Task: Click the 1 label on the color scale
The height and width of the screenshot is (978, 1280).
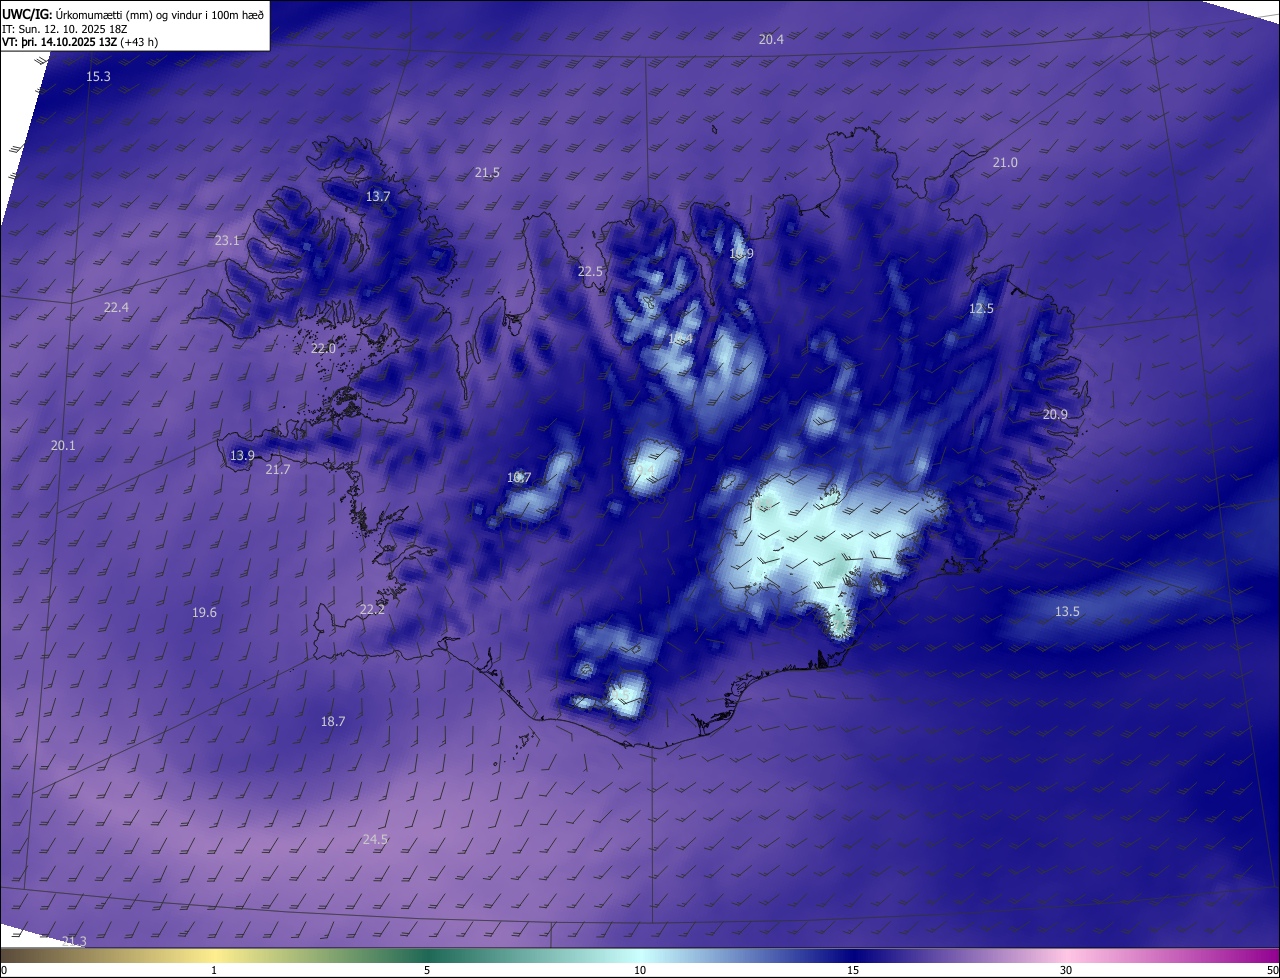Action: 214,971
